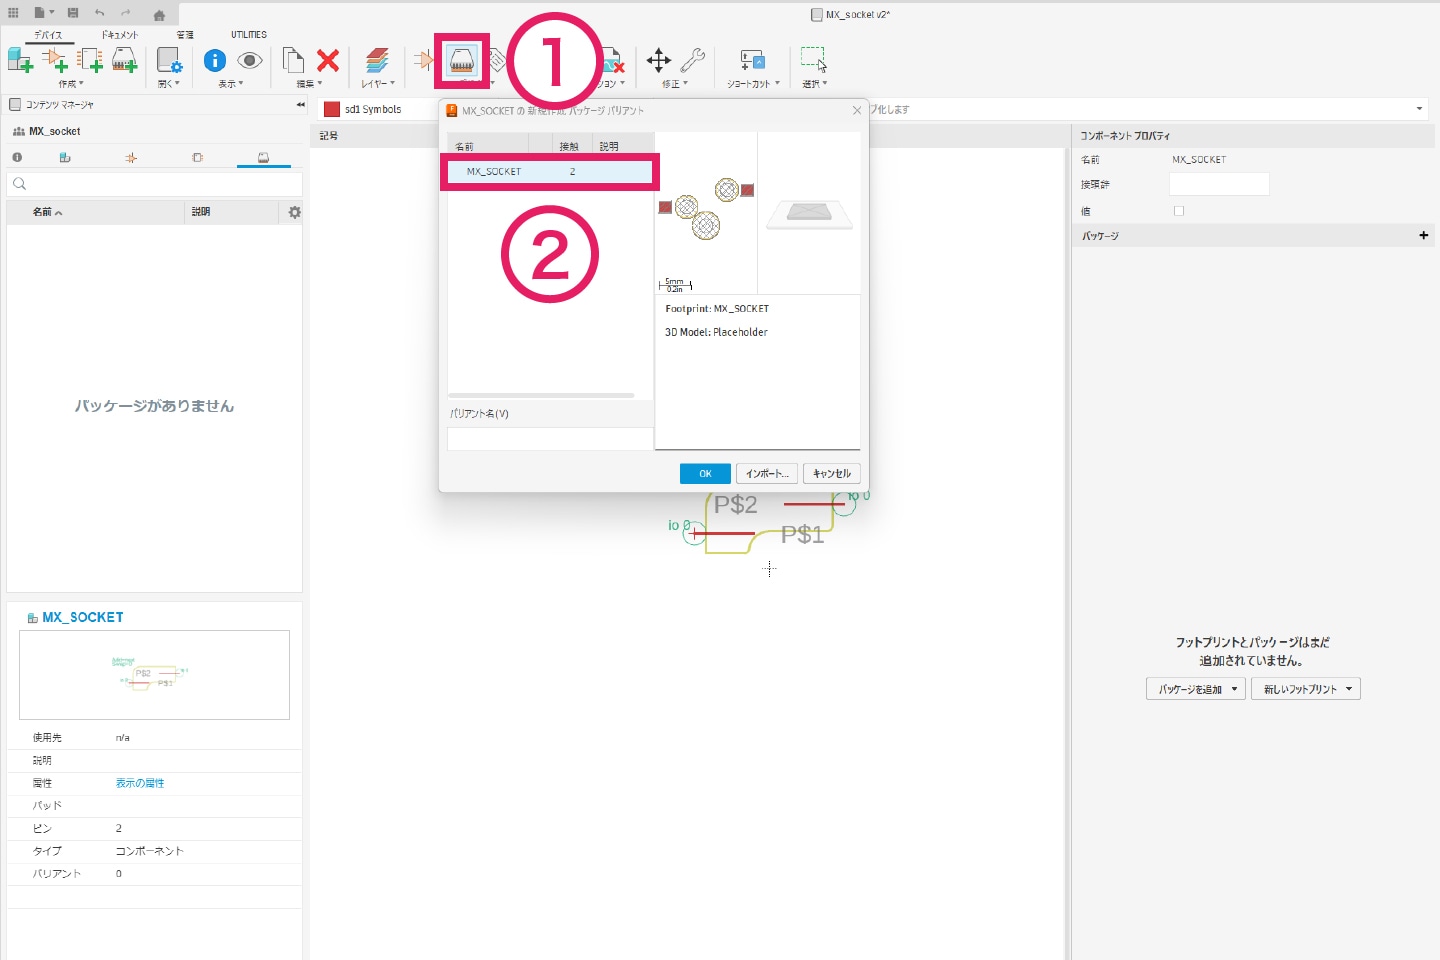This screenshot has height=960, width=1440.
Task: Open the 新しいフットプリント dropdown
Action: [1306, 689]
